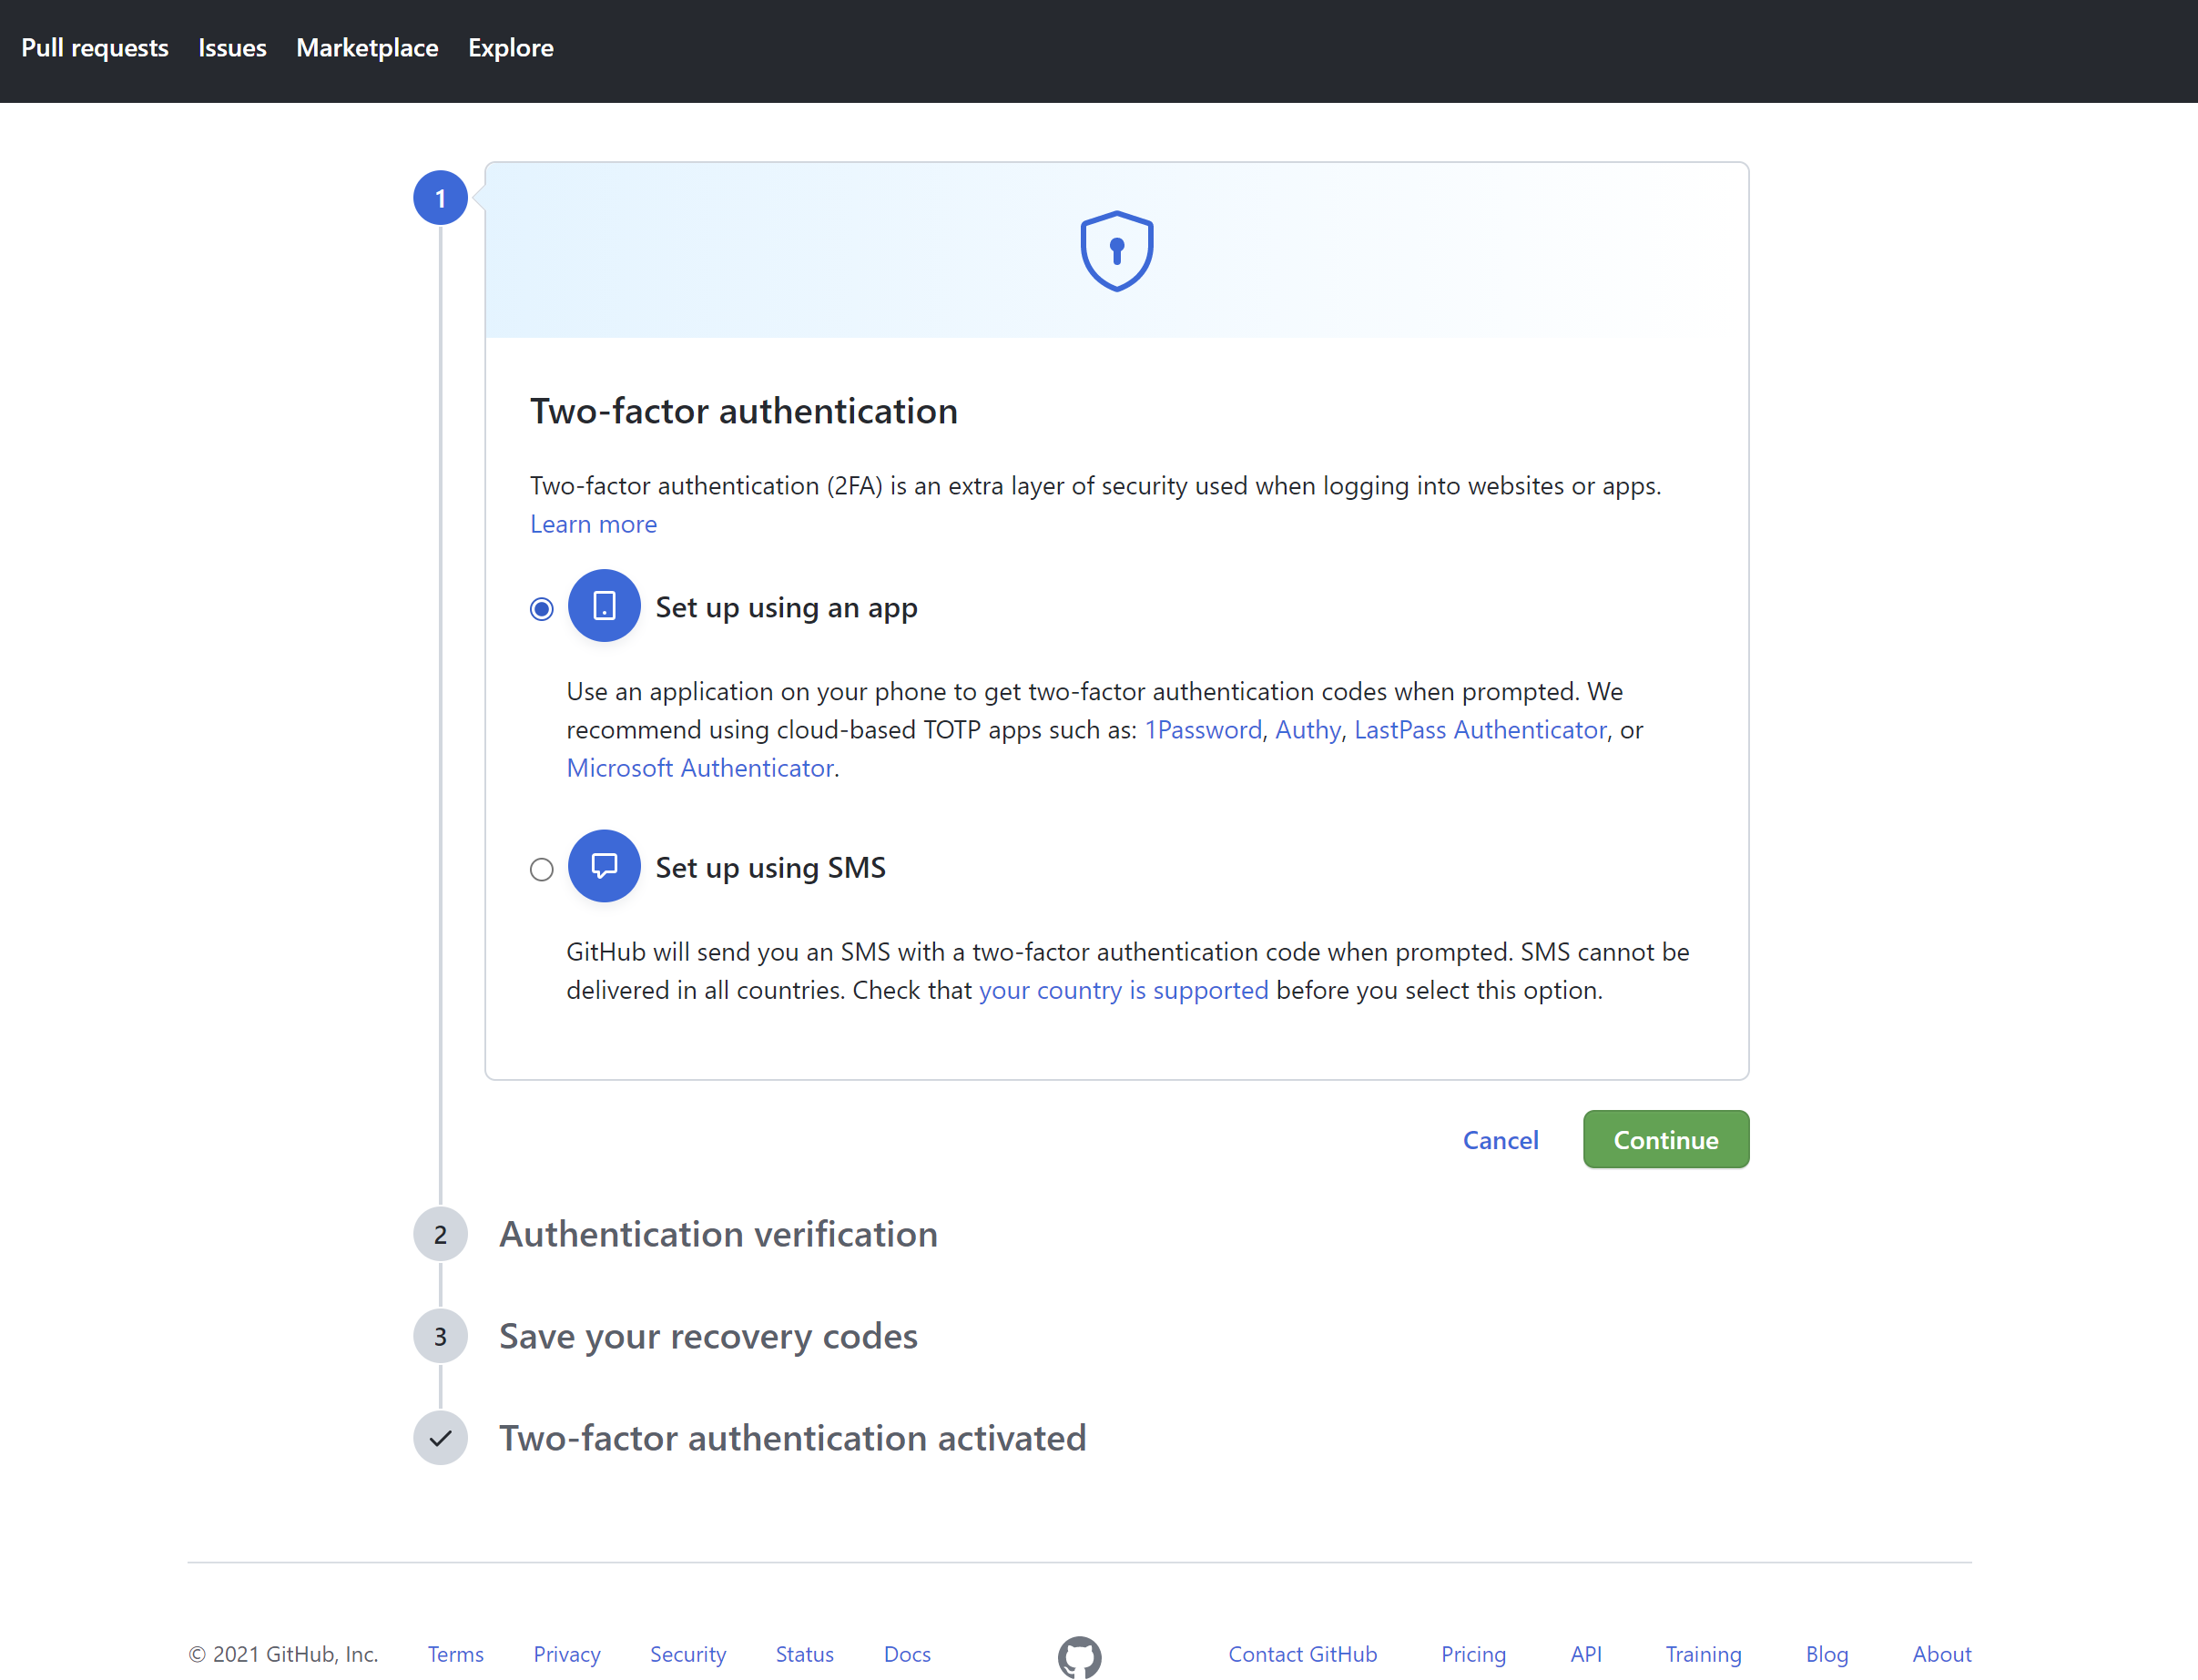This screenshot has width=2198, height=1680.
Task: Click the step 3 circle next to recovery codes
Action: (x=440, y=1335)
